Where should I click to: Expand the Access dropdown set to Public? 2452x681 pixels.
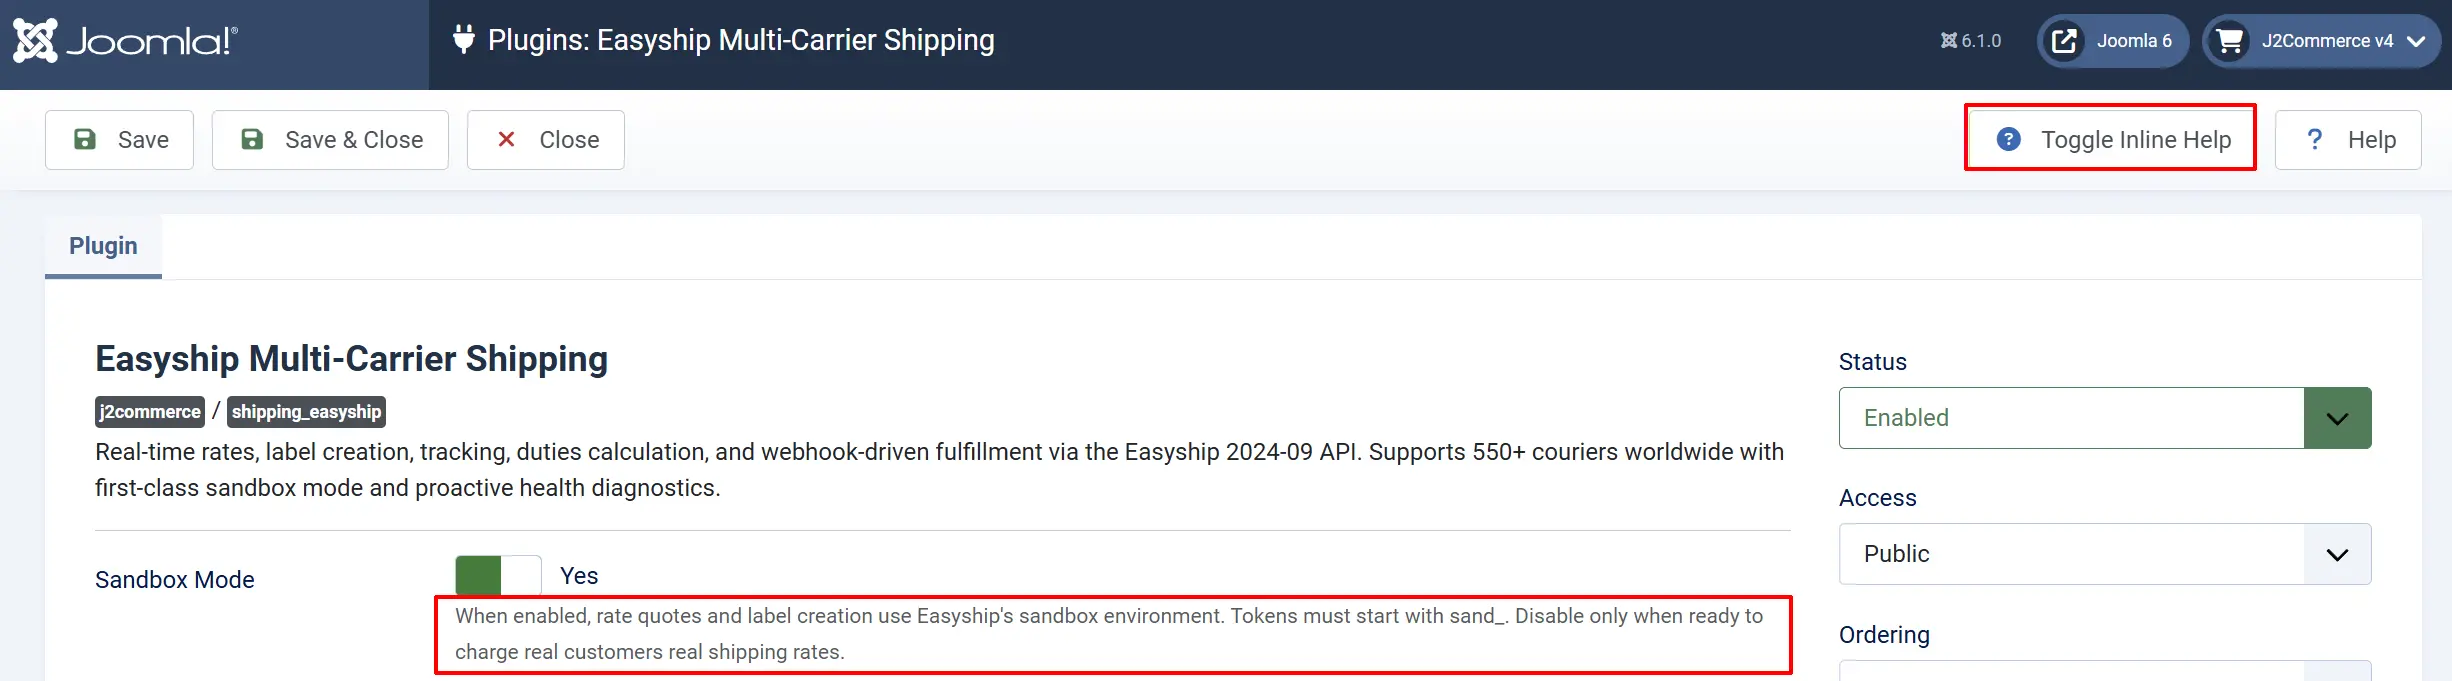[2105, 554]
